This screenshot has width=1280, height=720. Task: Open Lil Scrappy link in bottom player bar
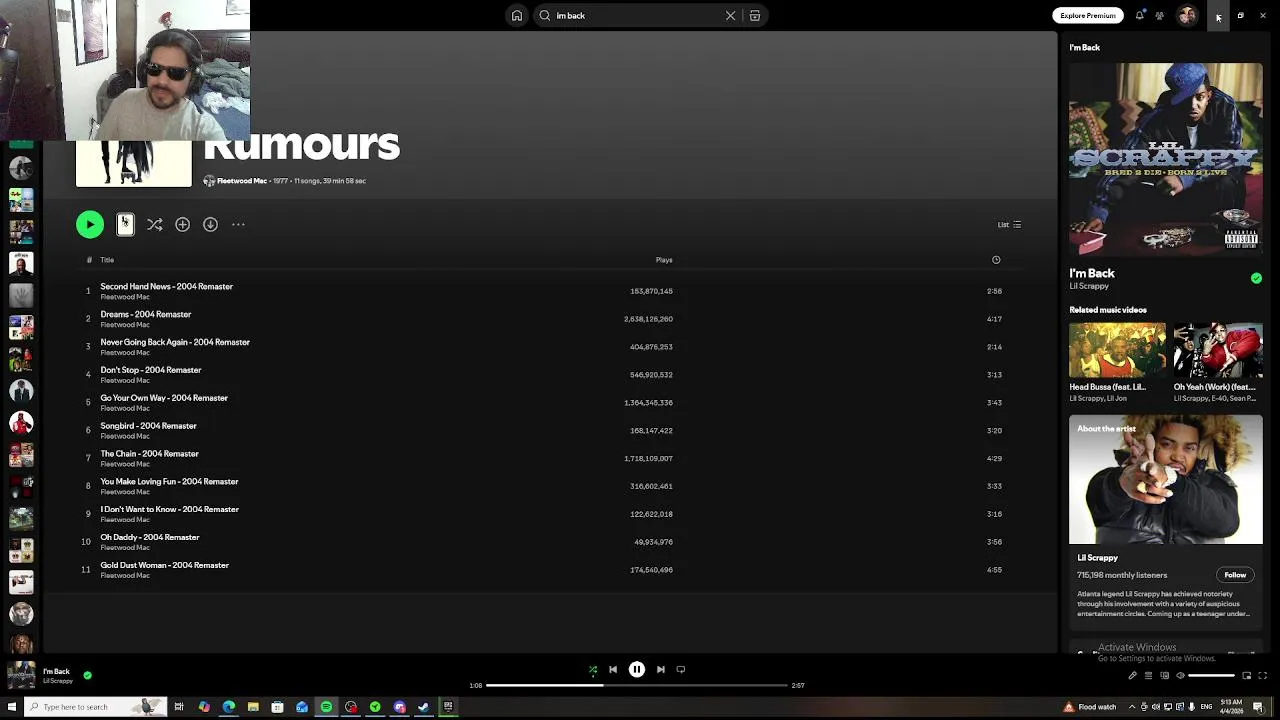click(x=58, y=681)
